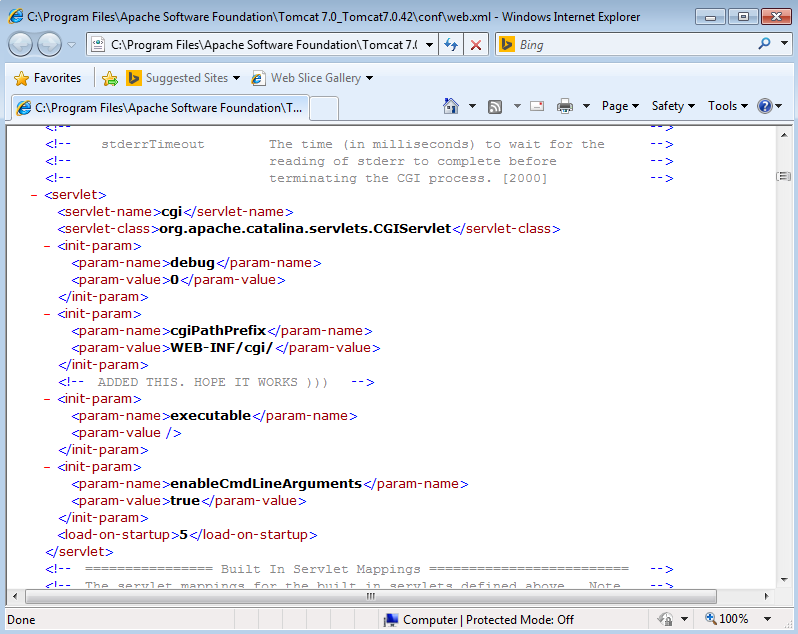Click the param-name text debug
The image size is (798, 634).
pos(192,263)
